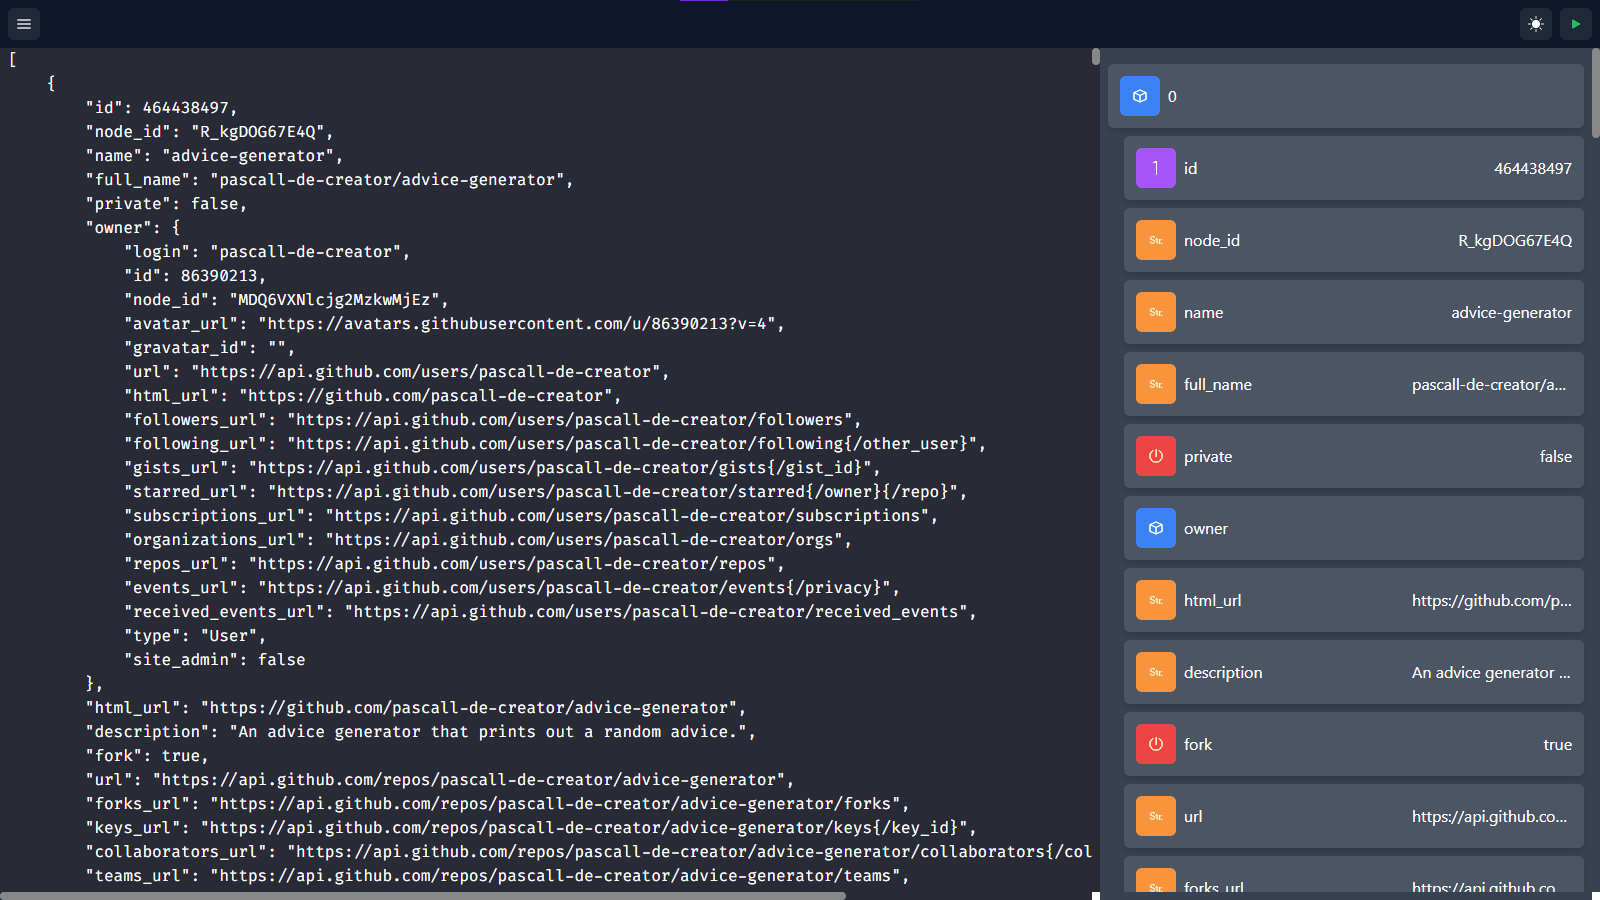Click the green run play button

coord(1576,24)
